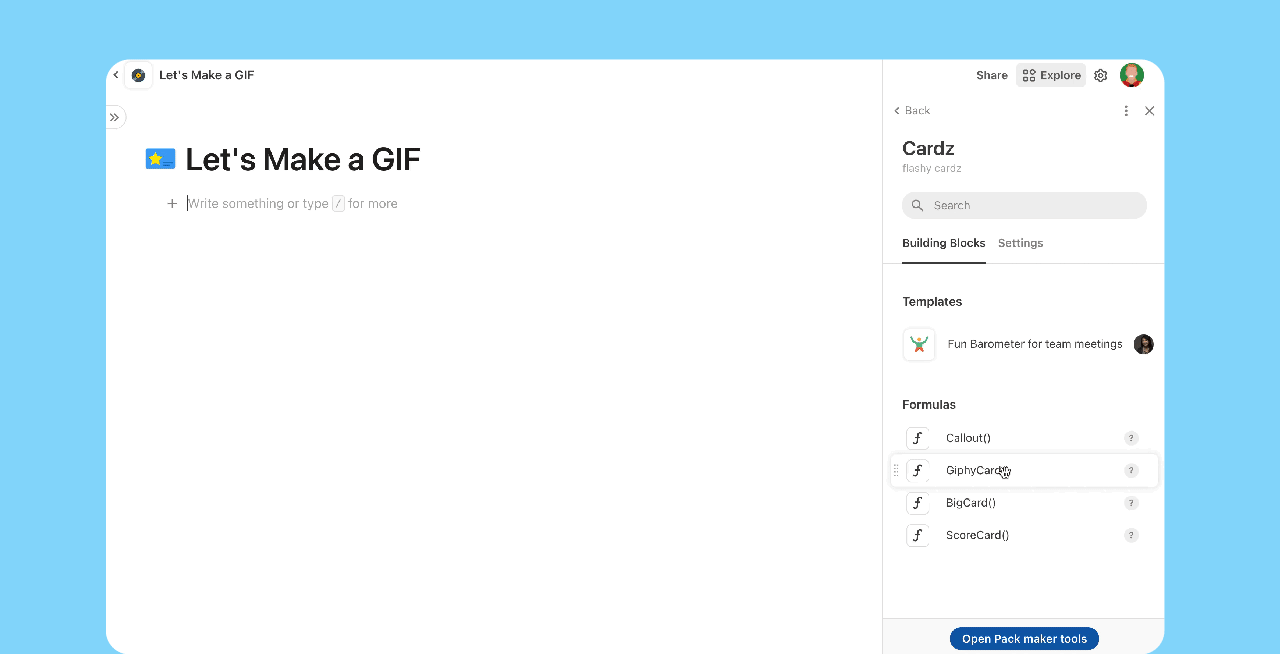The height and width of the screenshot is (654, 1280).
Task: Click the drag handle beside GiphyCard()
Action: tap(896, 470)
